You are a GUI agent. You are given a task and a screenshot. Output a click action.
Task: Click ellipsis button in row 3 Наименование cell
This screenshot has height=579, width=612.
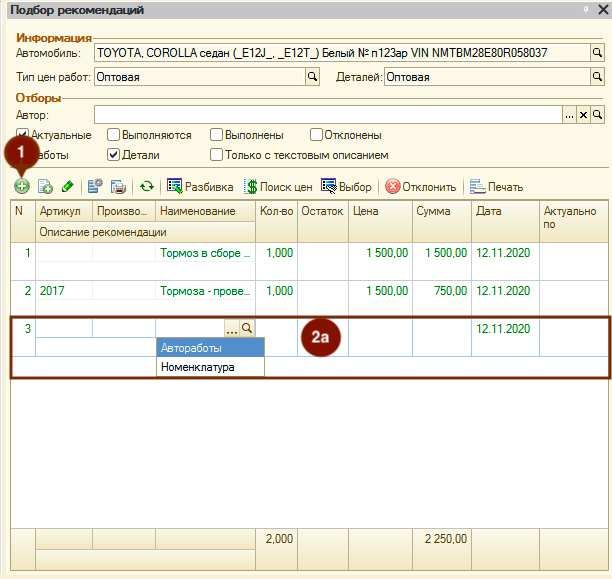232,329
